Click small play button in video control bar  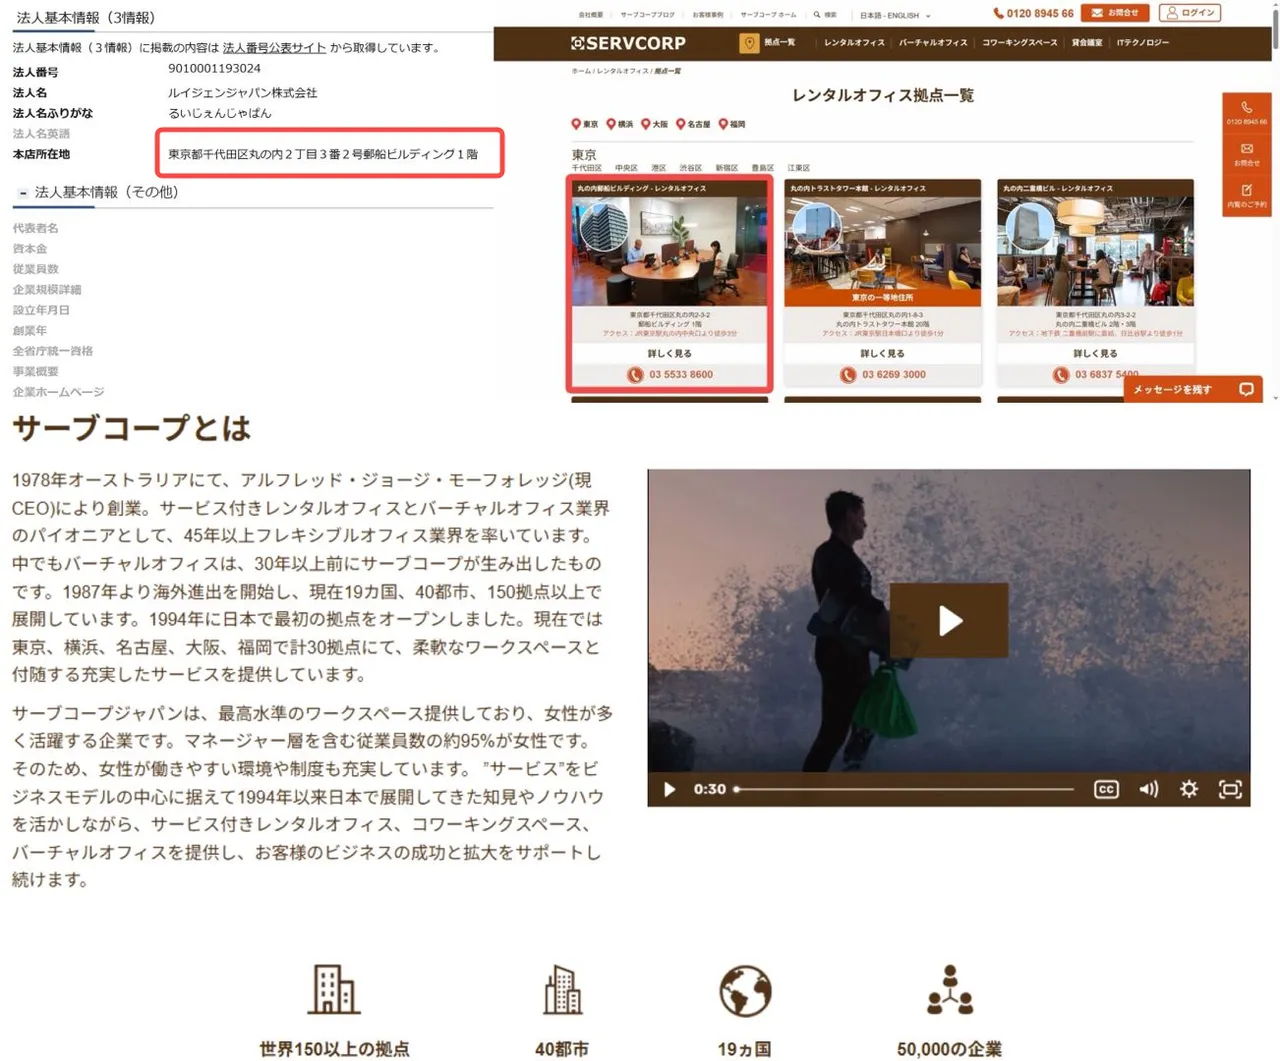point(669,789)
